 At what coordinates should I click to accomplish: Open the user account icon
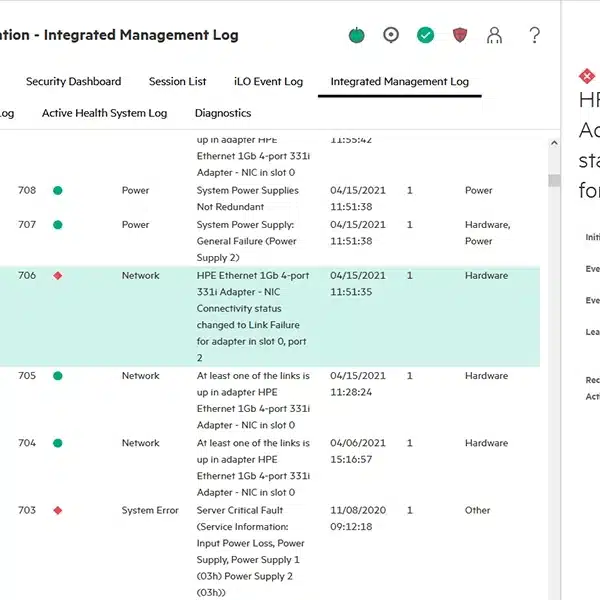coord(494,36)
